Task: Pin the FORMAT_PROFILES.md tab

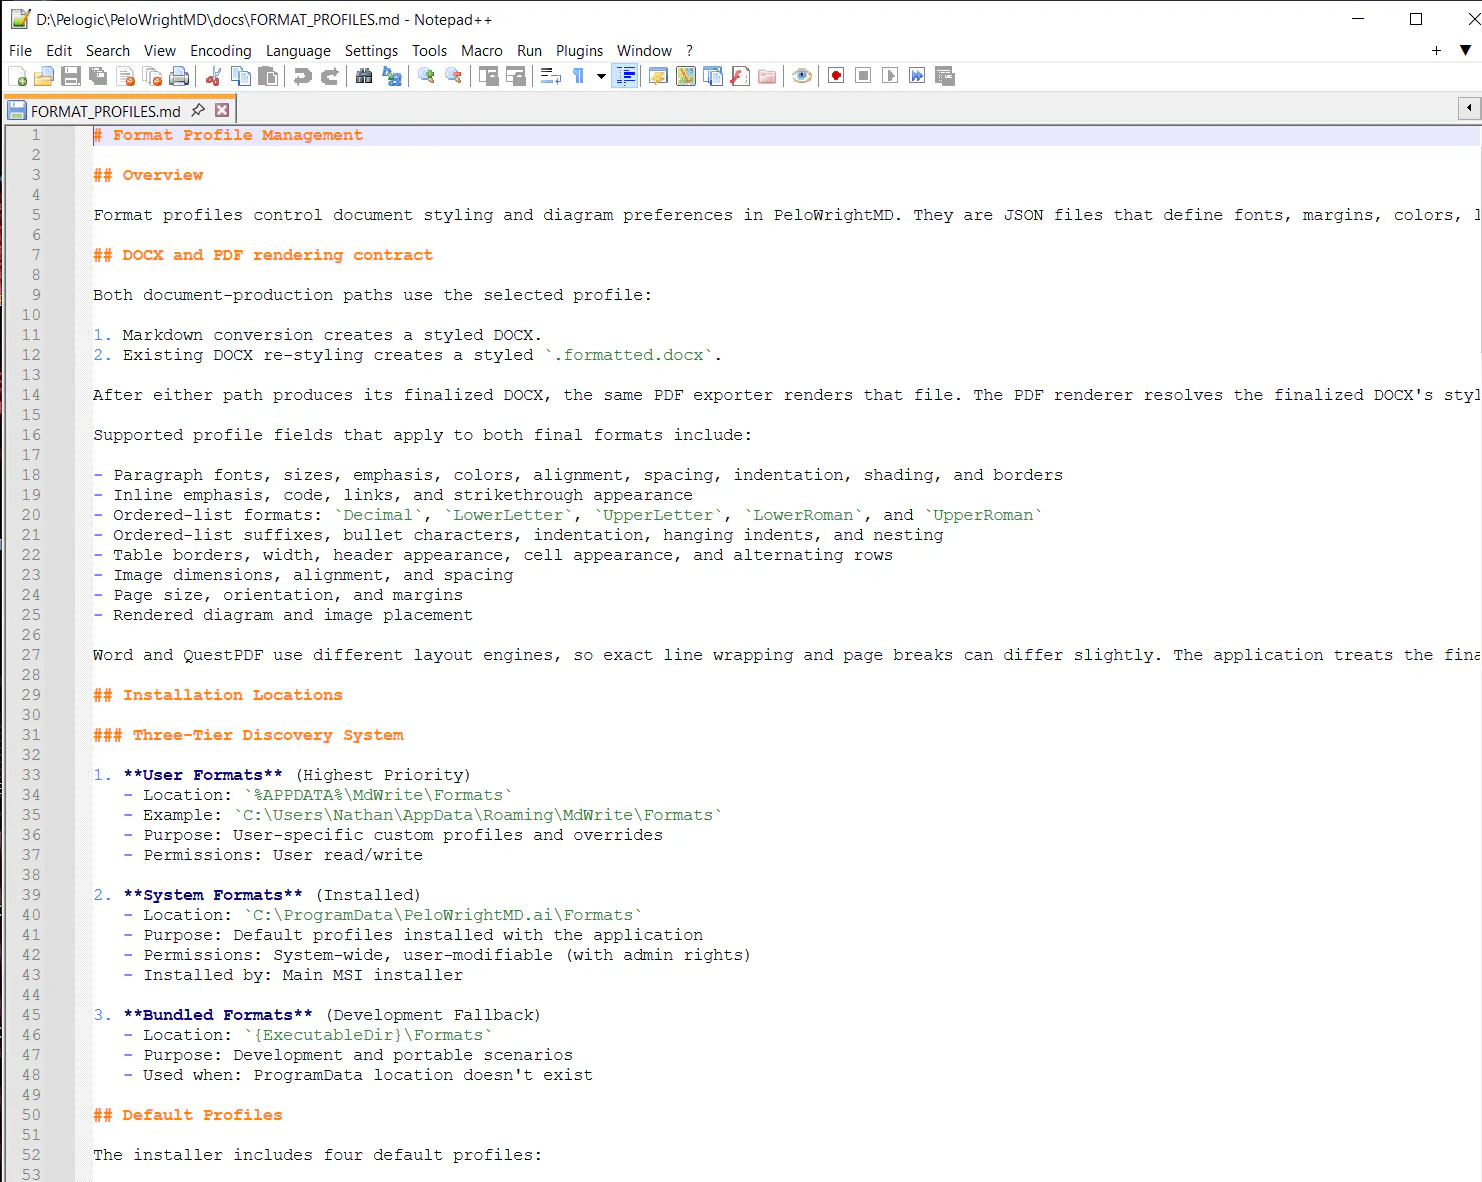Action: pos(198,110)
